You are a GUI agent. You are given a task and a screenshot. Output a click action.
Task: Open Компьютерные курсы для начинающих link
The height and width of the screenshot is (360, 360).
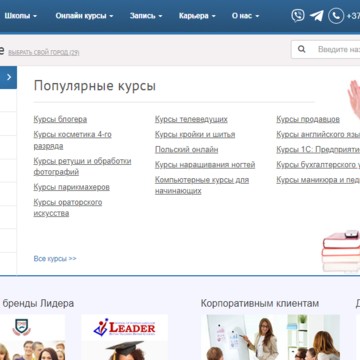point(202,185)
